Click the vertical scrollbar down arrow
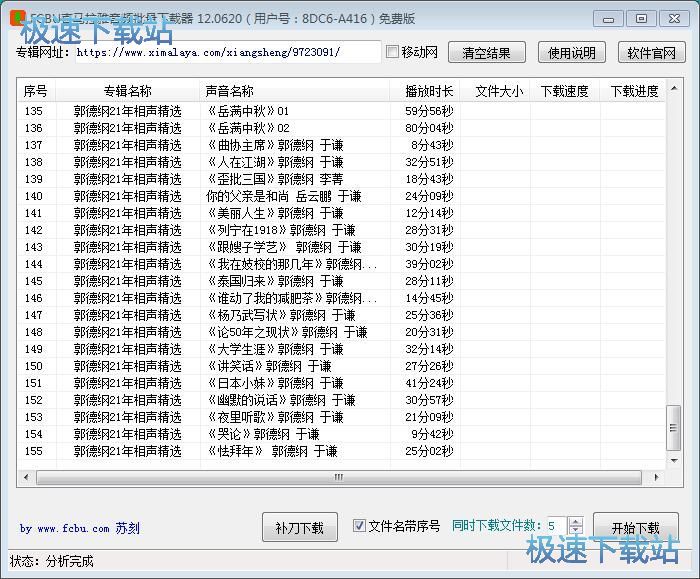 click(x=674, y=460)
